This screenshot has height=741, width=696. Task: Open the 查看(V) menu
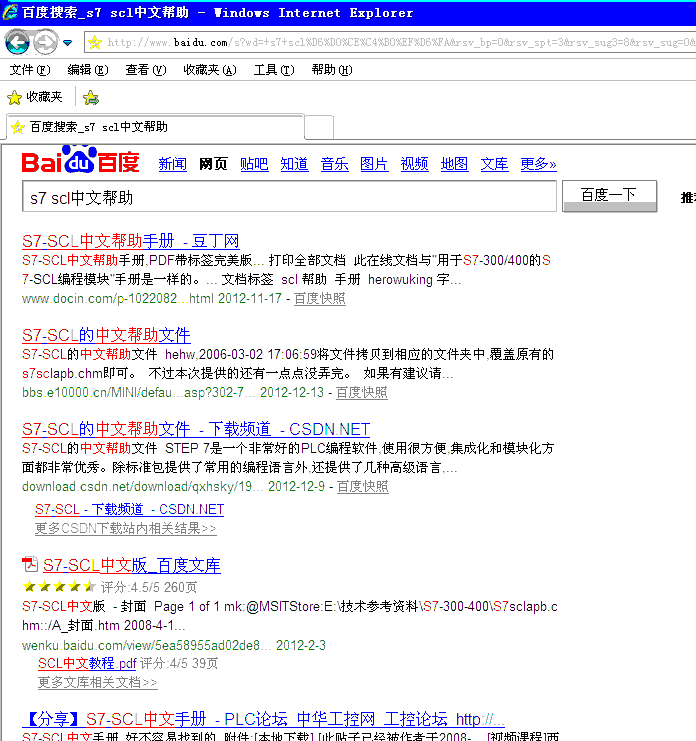click(x=146, y=70)
